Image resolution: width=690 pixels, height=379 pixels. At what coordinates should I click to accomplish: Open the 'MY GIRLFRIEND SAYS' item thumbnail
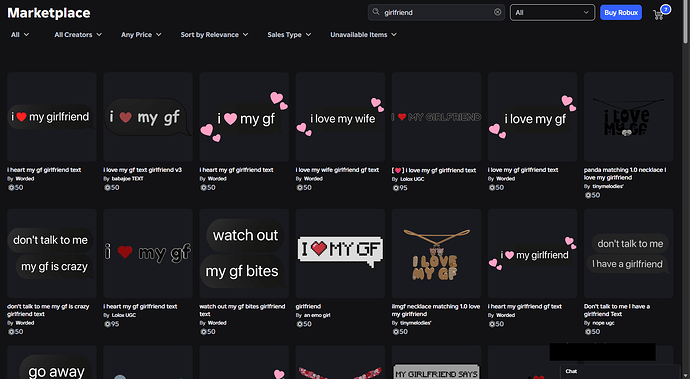[x=436, y=362]
